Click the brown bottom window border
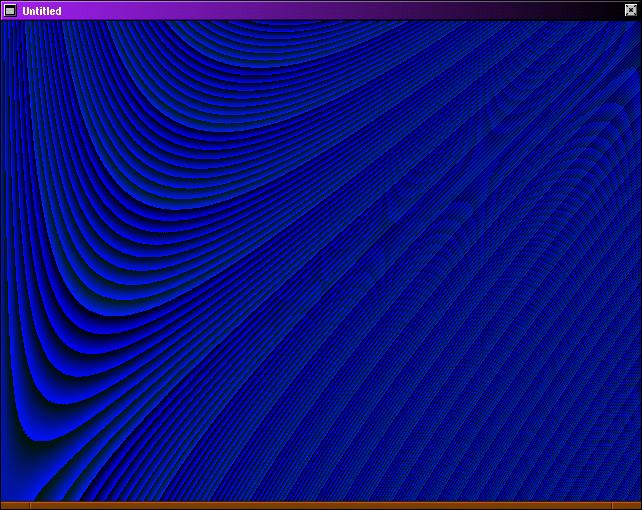Image resolution: width=642 pixels, height=510 pixels. 320,505
